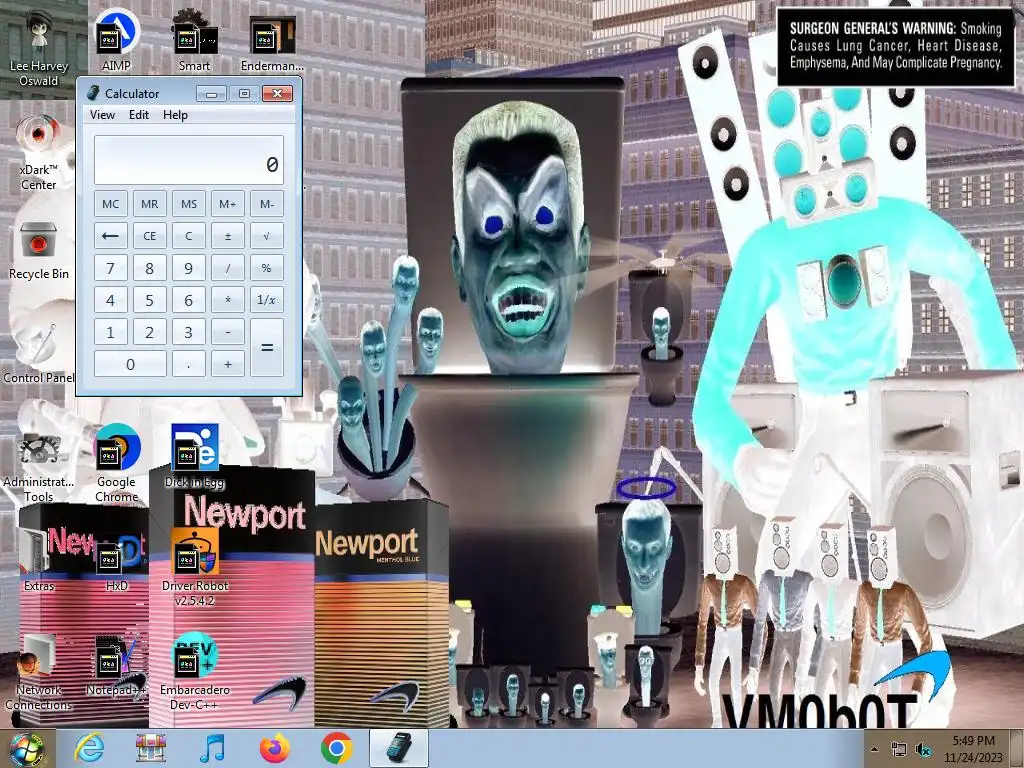Click the calculator 7 key
Image resolution: width=1024 pixels, height=768 pixels.
[110, 268]
